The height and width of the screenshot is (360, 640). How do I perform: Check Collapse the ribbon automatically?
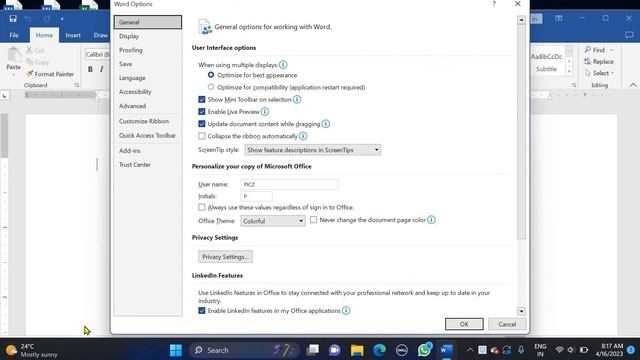pos(202,136)
